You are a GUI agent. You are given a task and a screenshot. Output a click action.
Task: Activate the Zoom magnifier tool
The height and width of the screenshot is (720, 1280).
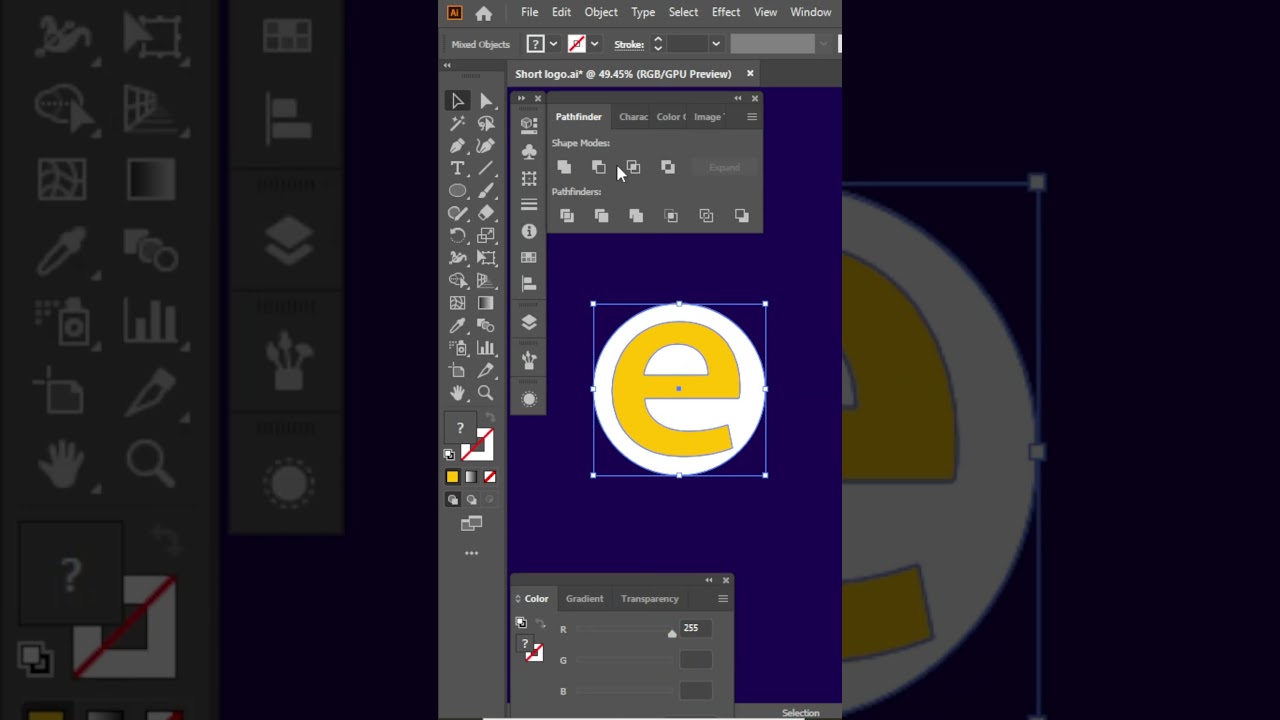[486, 393]
